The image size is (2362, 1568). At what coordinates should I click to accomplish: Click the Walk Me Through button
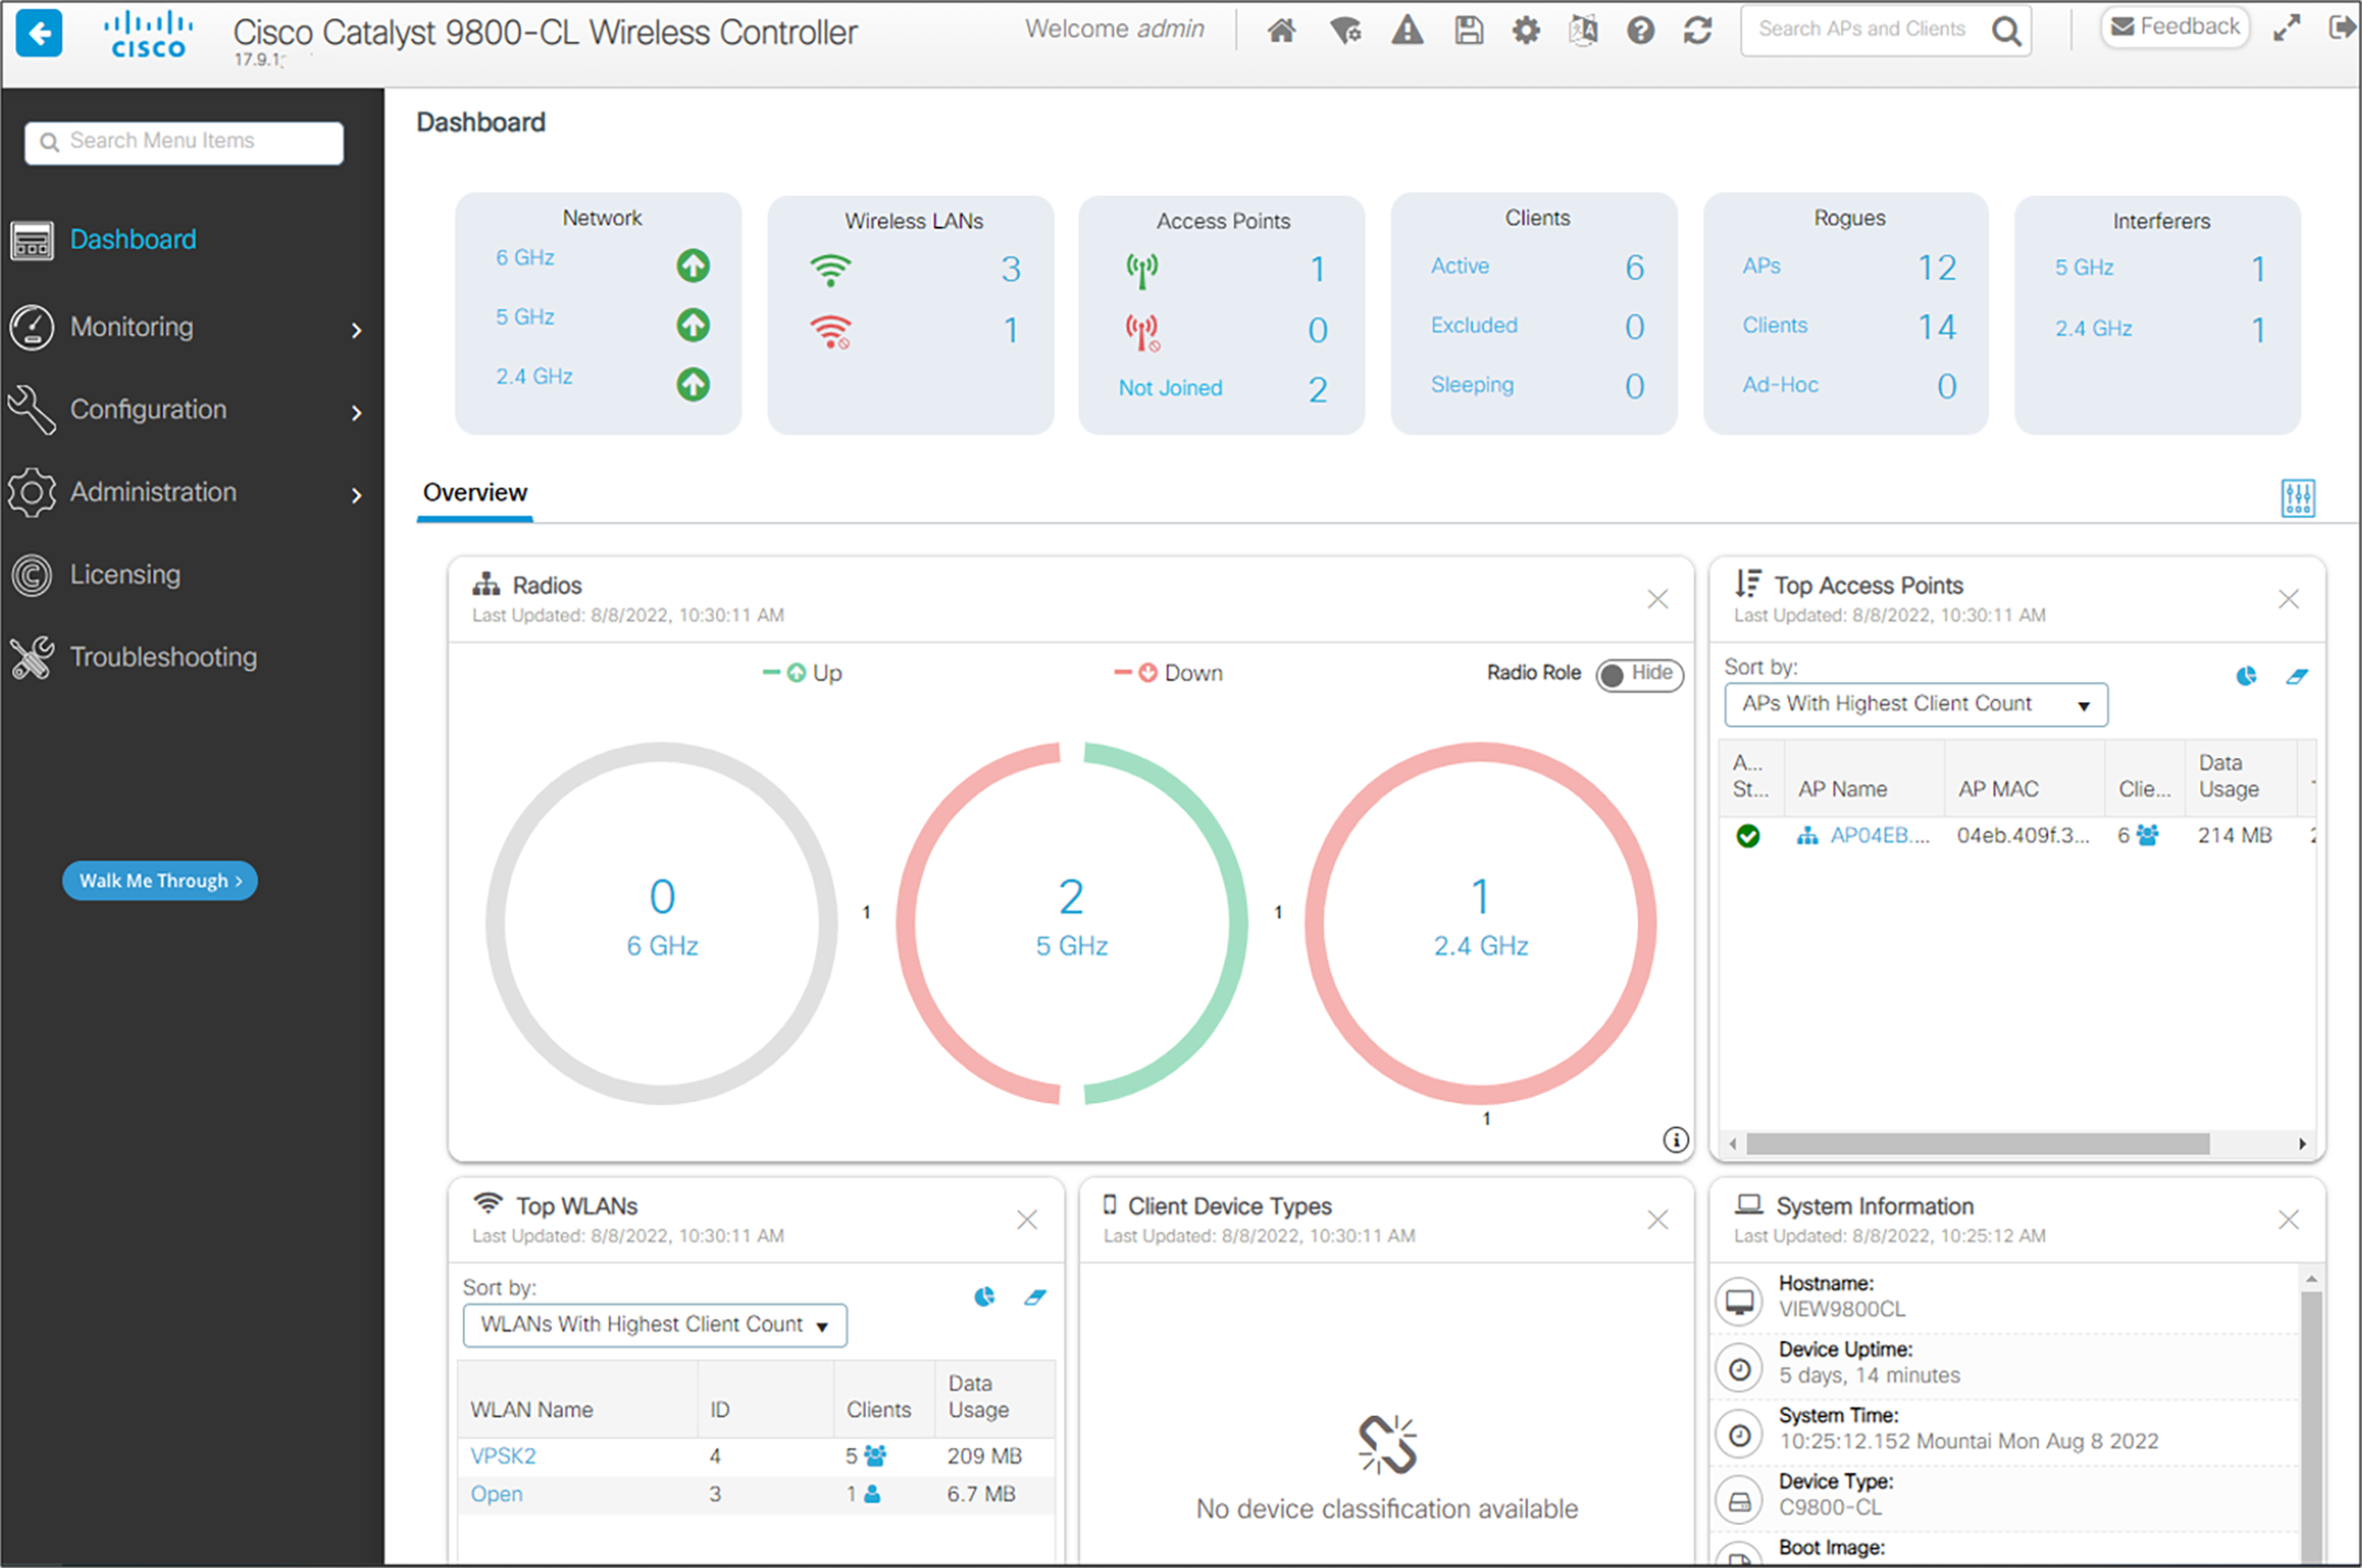coord(160,881)
